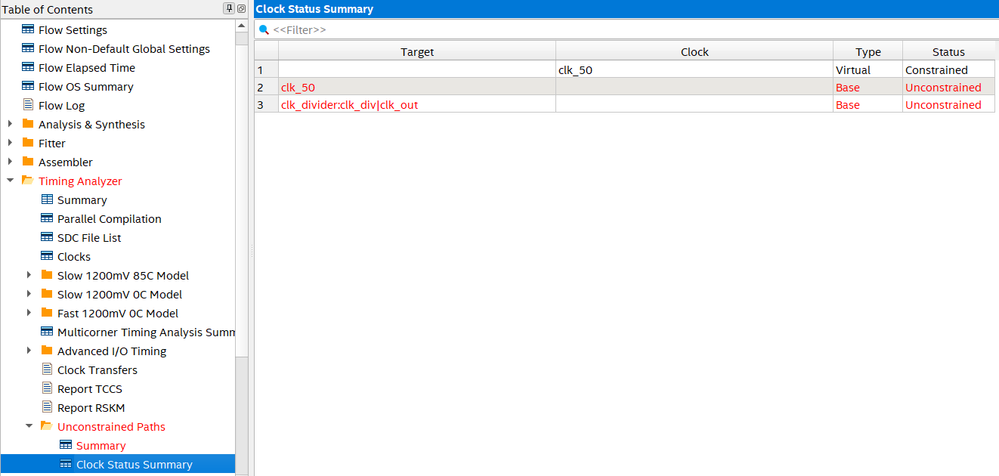Click the Fitter folder icon
This screenshot has width=999, height=476.
[x=28, y=143]
